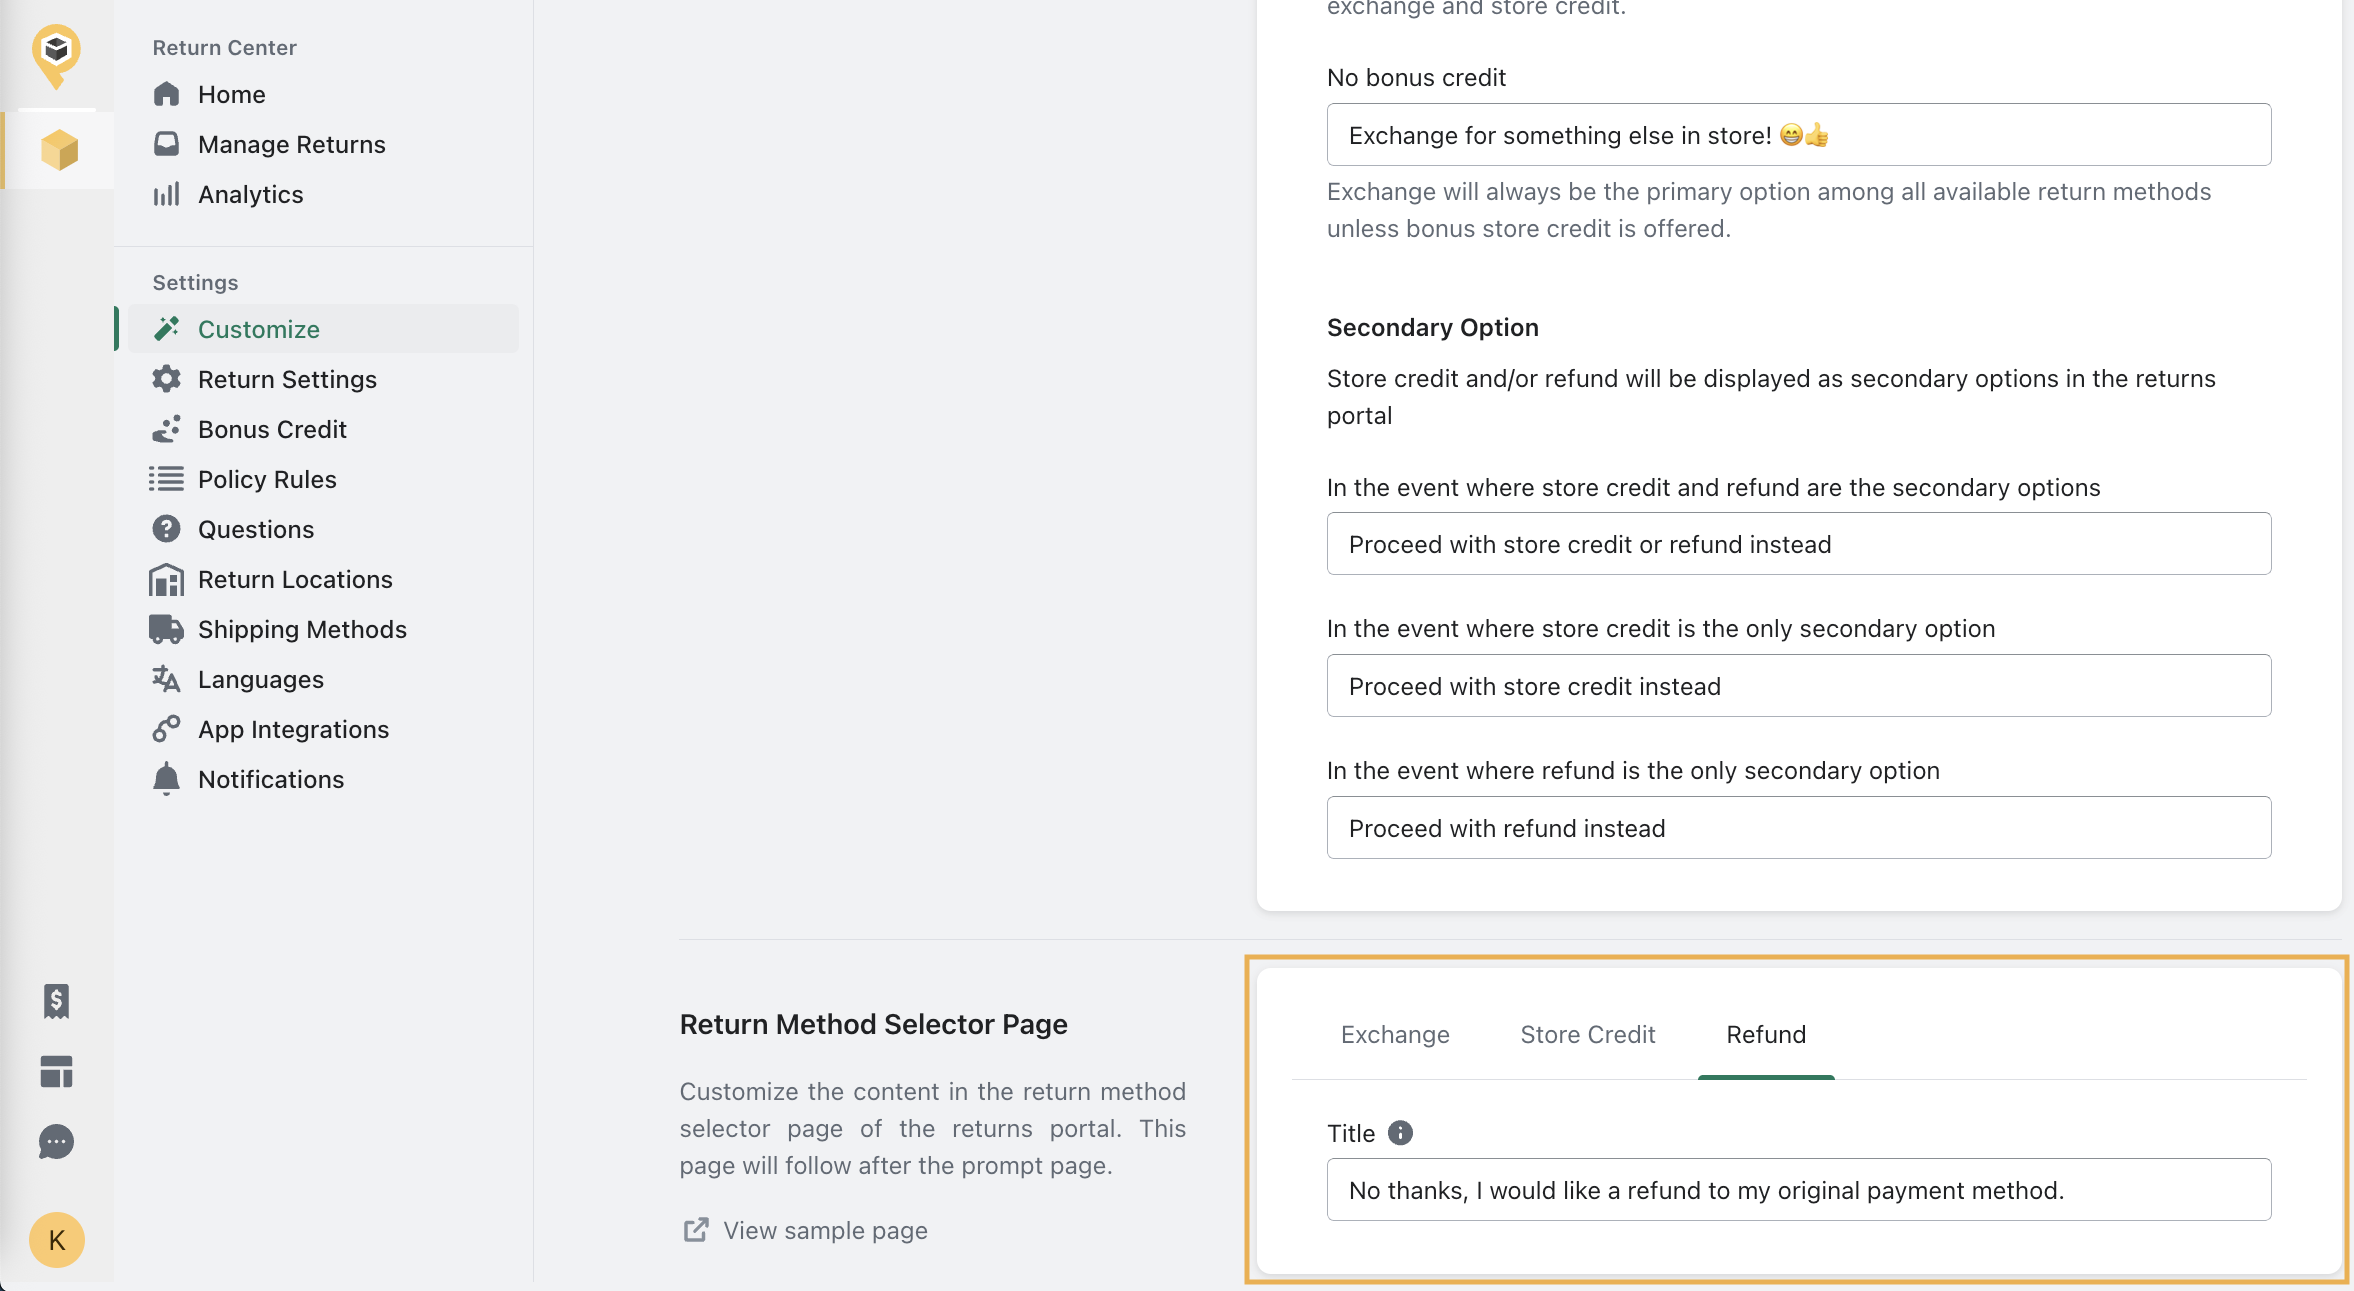Open the Return Center box icon
This screenshot has height=1291, width=2354.
(x=59, y=150)
